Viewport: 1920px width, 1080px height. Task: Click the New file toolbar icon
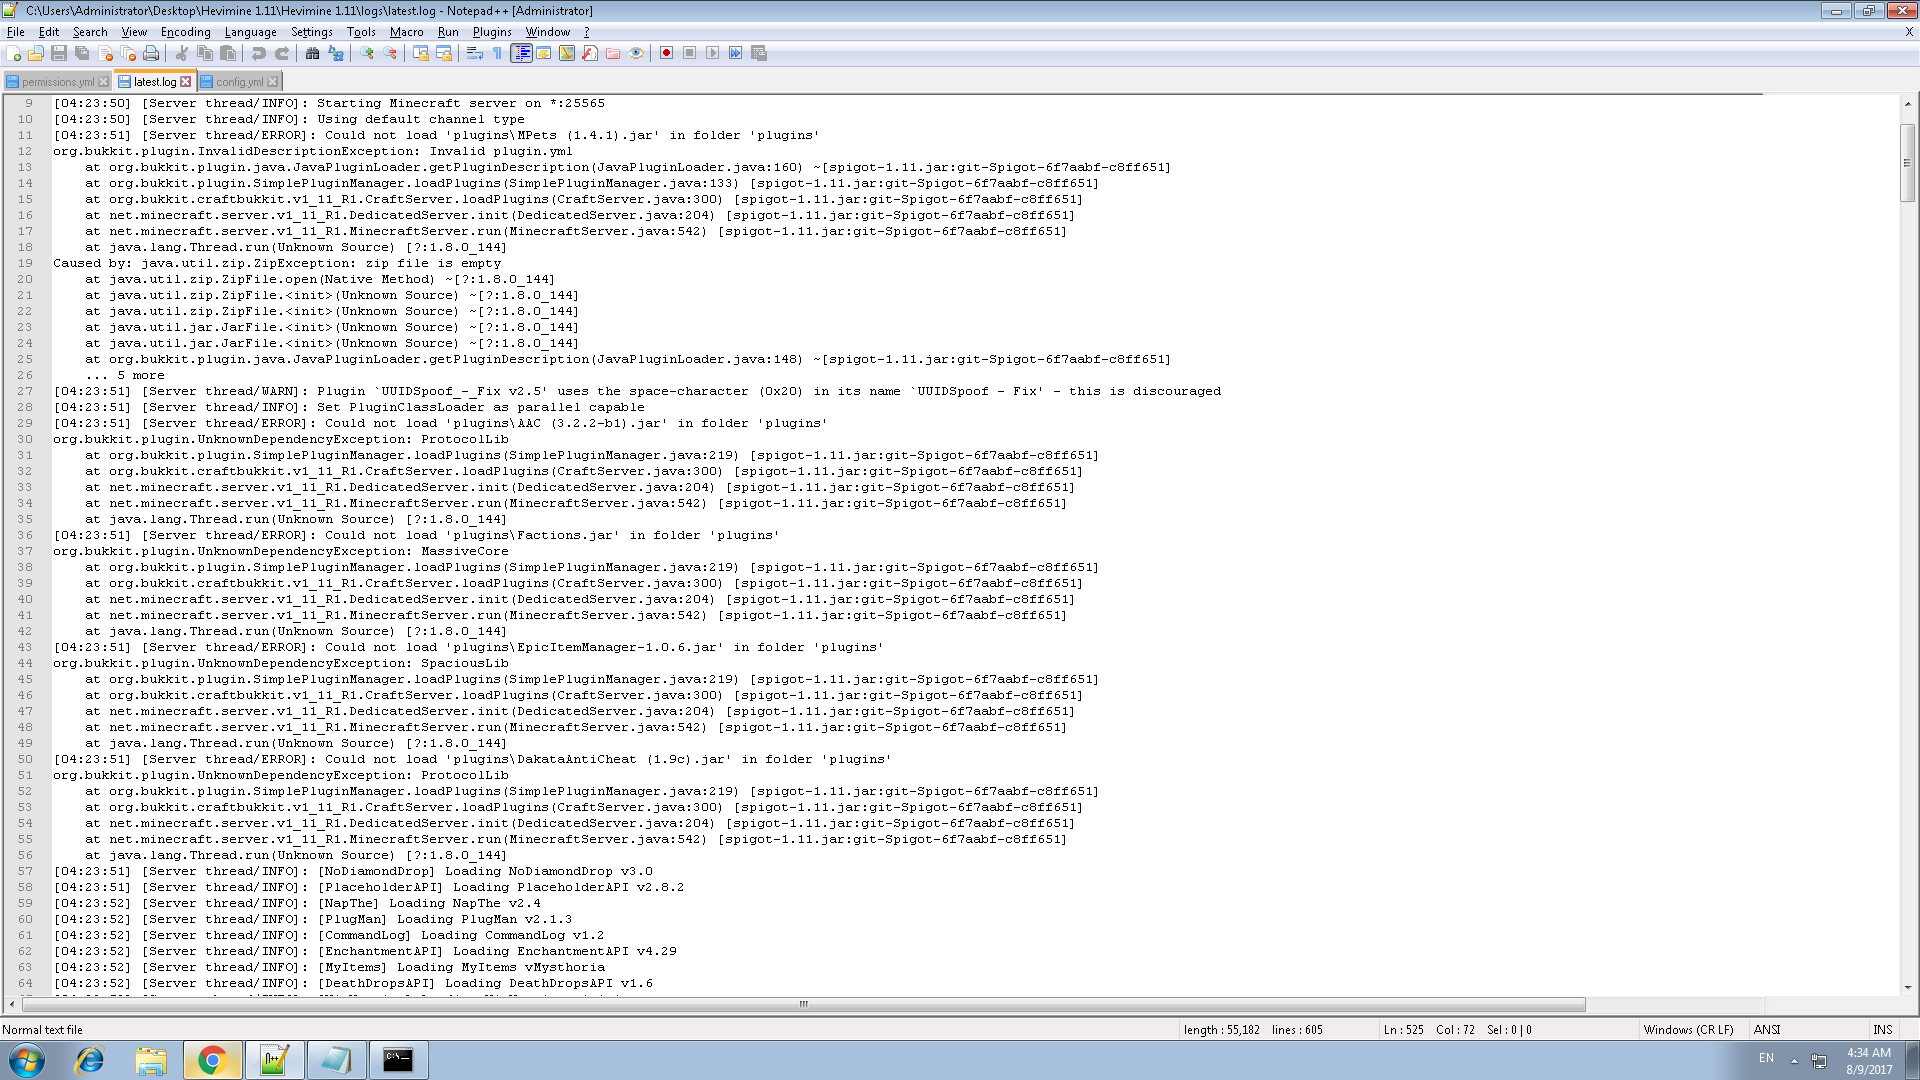[x=14, y=53]
